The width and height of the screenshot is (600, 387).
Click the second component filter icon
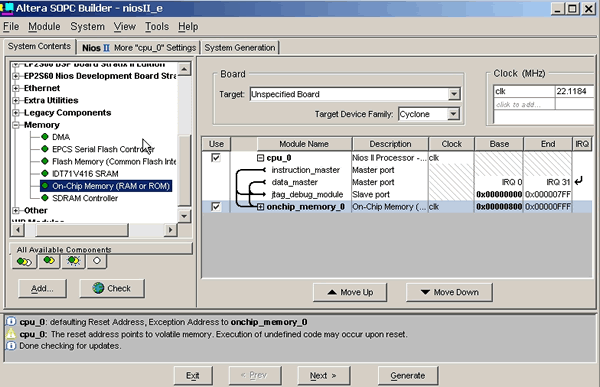pos(49,261)
